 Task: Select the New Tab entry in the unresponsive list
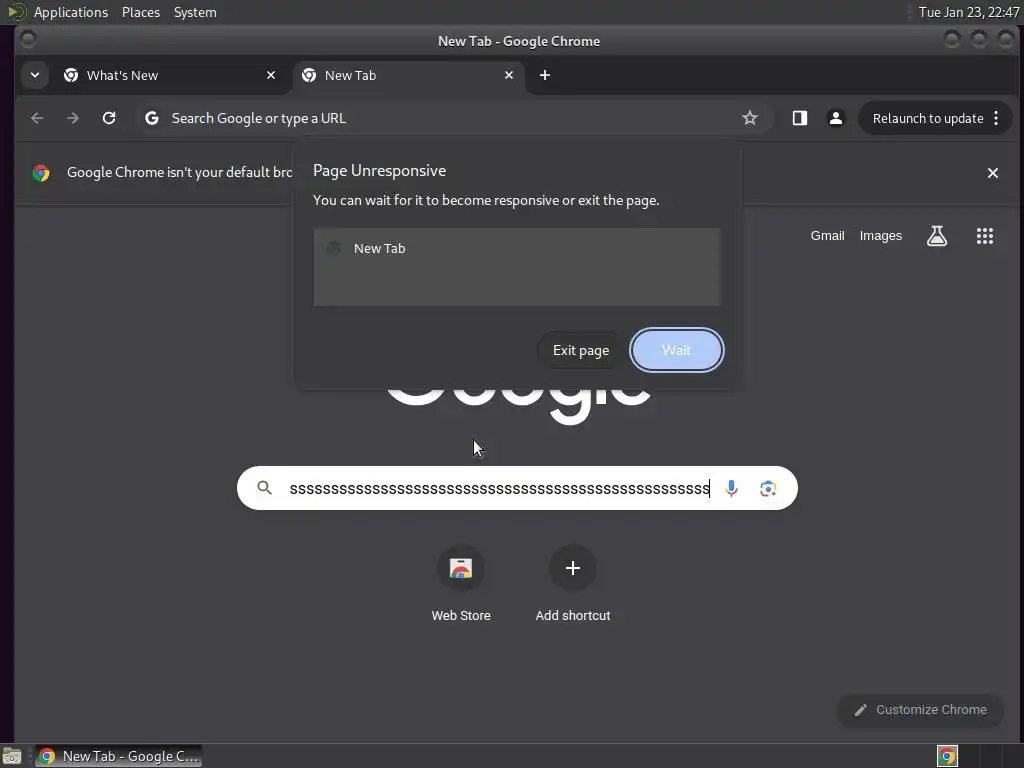click(517, 248)
